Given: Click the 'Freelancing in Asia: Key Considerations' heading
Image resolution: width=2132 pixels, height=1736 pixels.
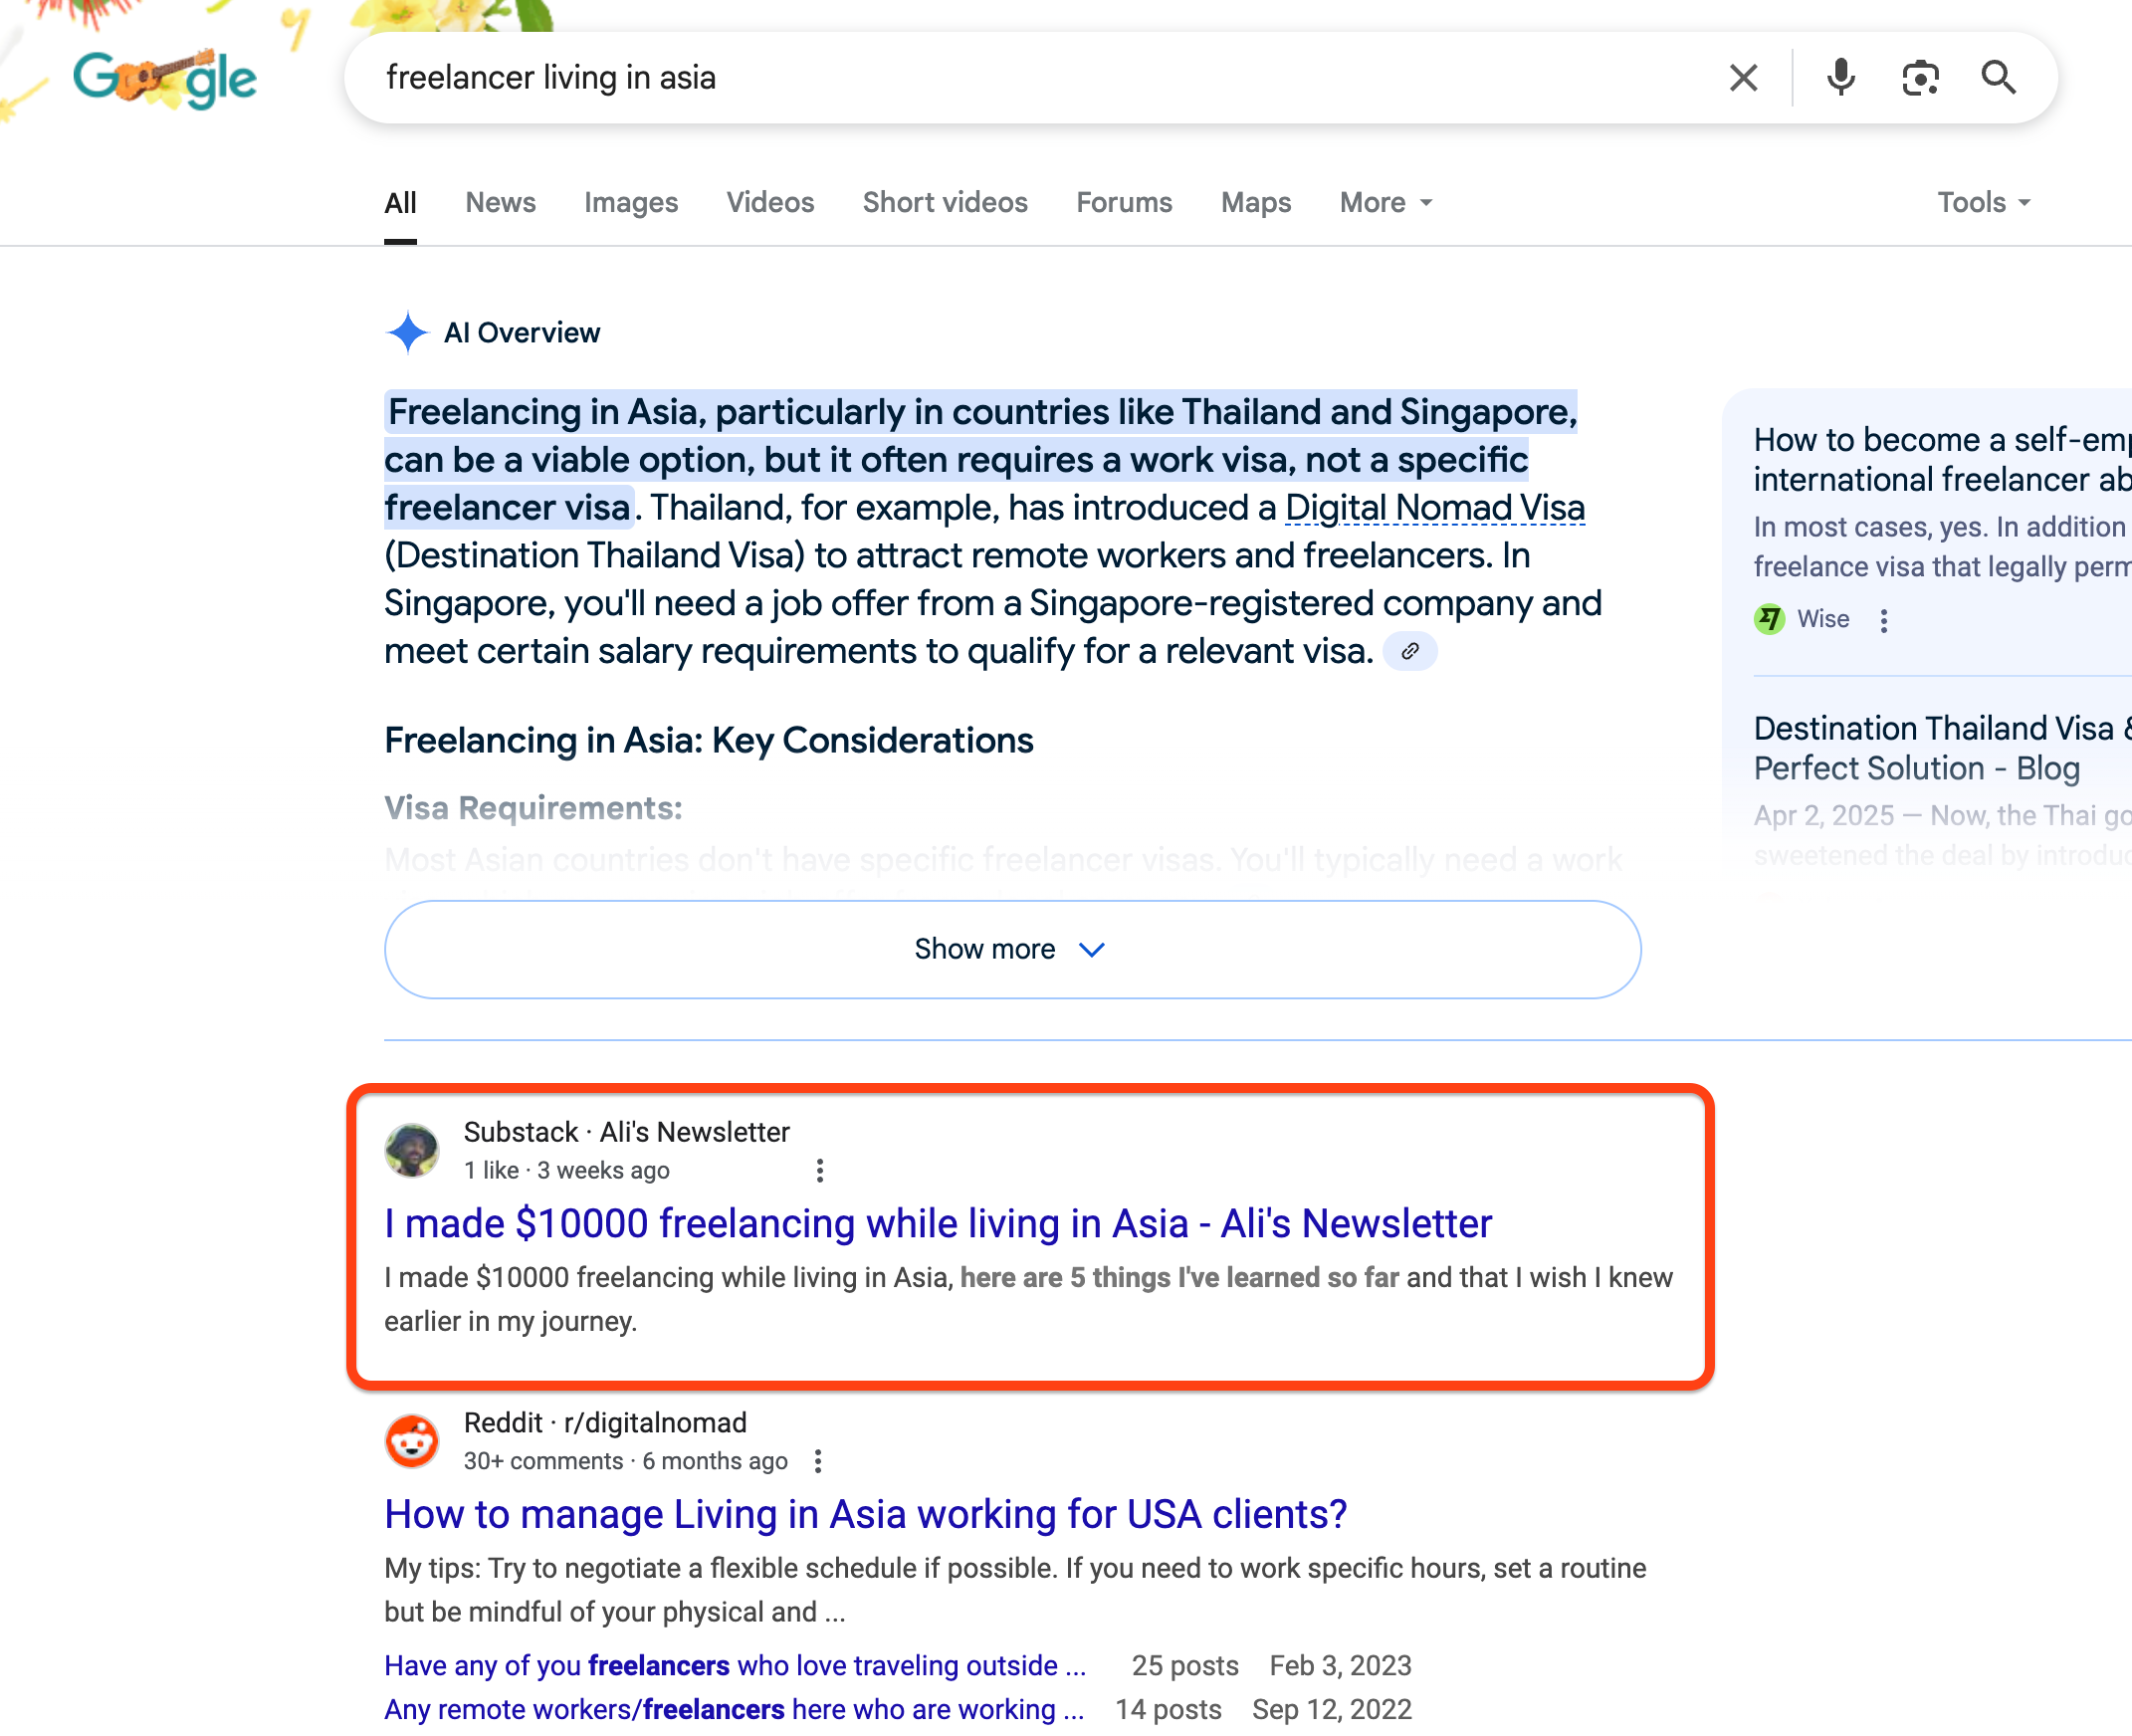Looking at the screenshot, I should [x=709, y=740].
